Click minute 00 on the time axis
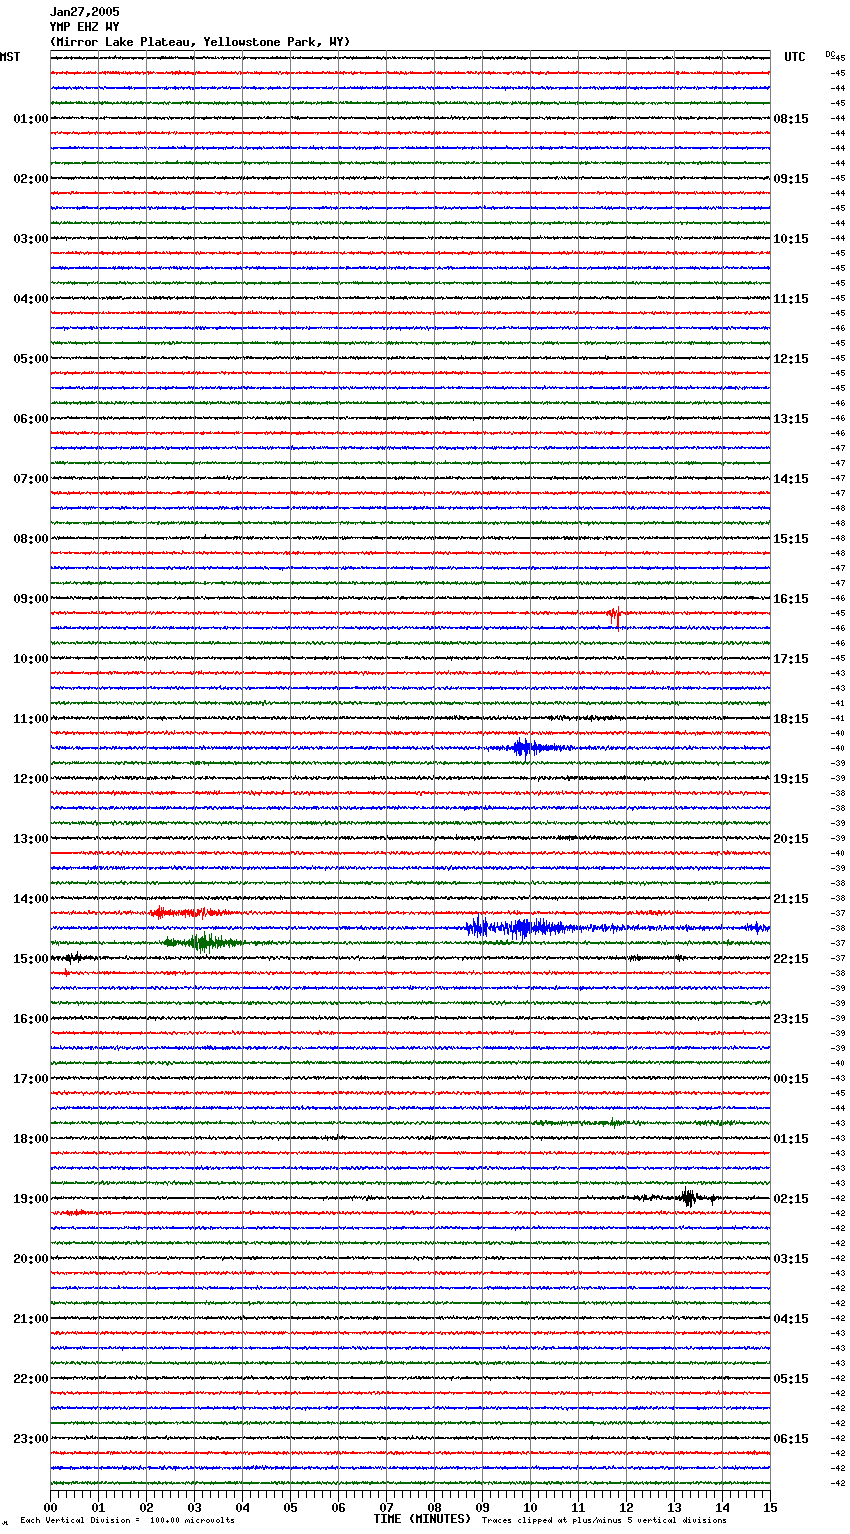This screenshot has width=850, height=1534. [x=50, y=1507]
